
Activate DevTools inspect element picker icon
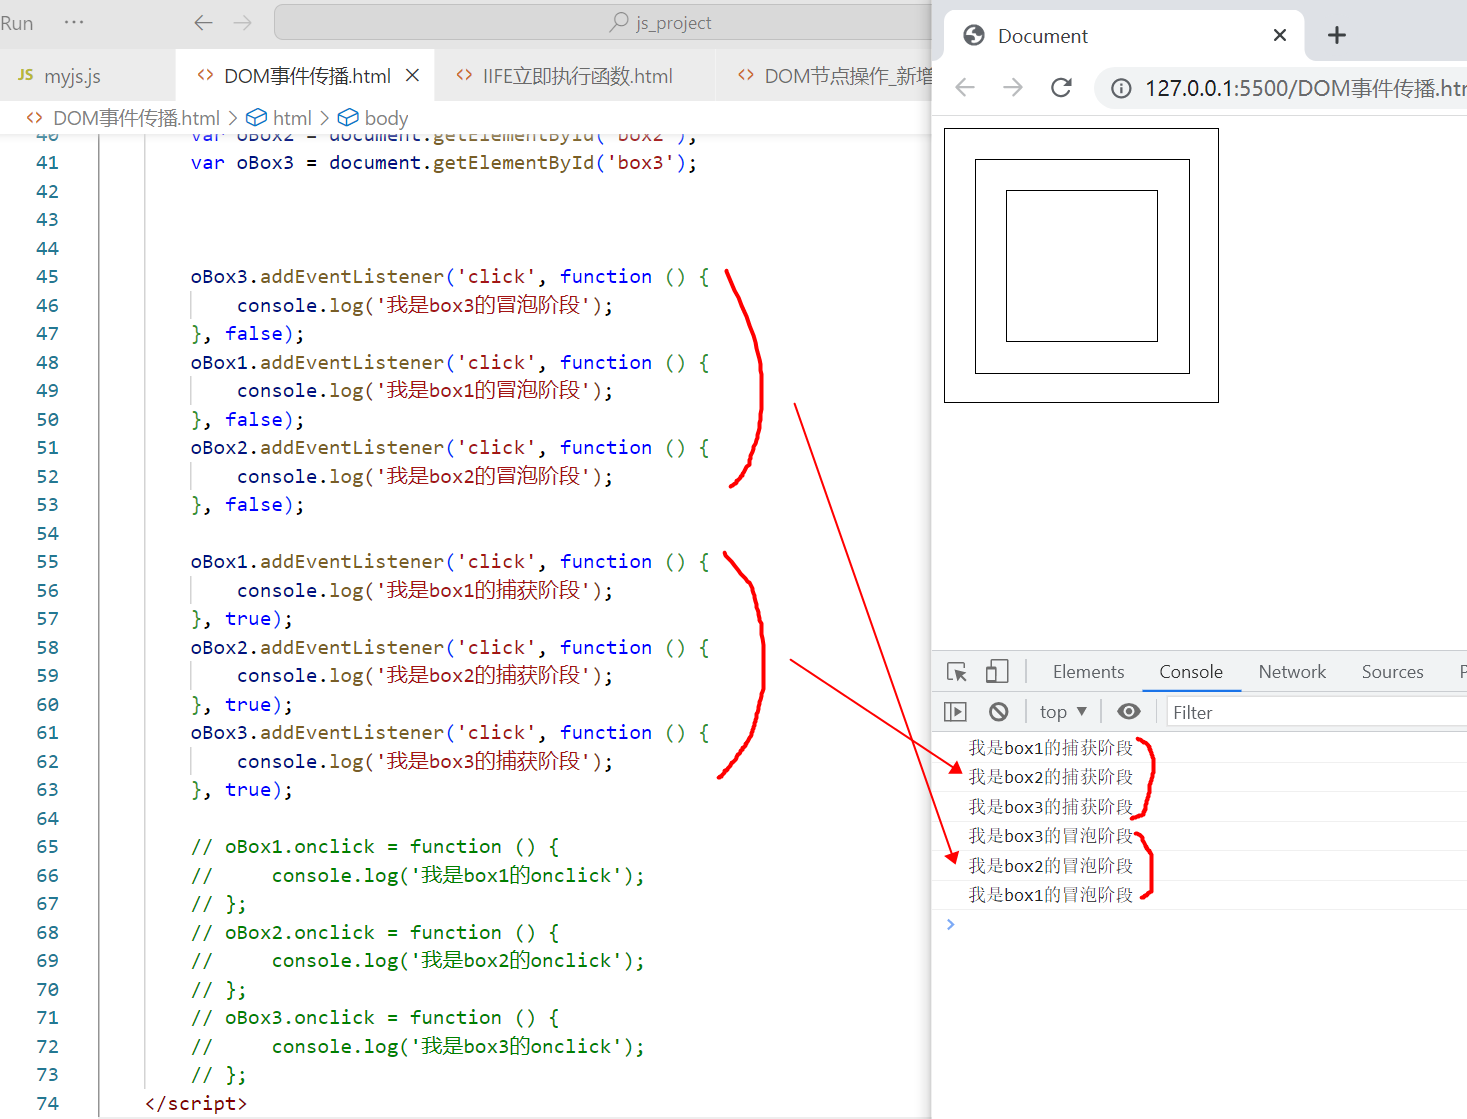(957, 672)
